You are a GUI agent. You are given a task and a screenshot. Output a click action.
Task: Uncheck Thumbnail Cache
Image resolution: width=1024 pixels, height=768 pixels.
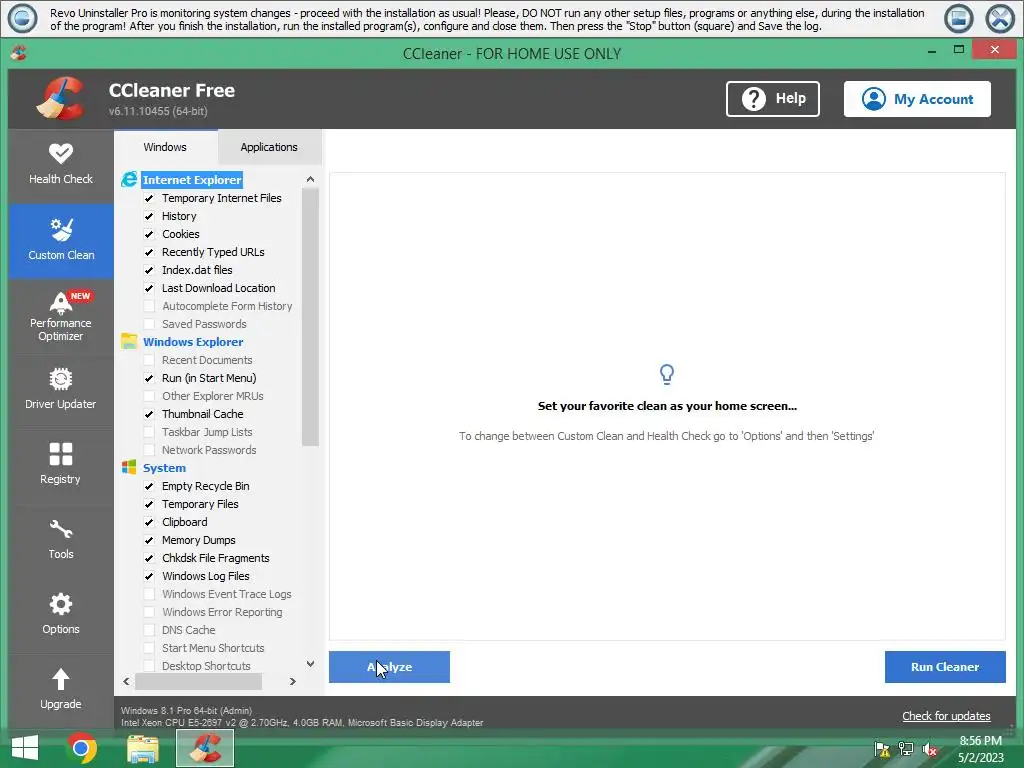[149, 414]
